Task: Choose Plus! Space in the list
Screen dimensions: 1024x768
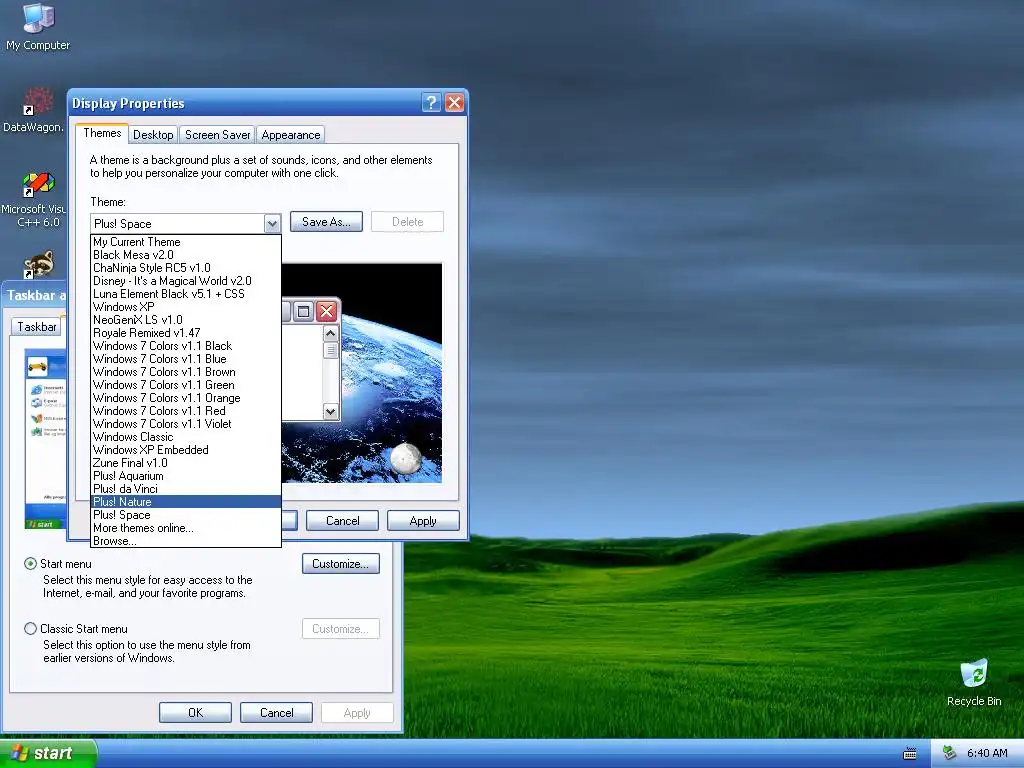Action: point(185,515)
